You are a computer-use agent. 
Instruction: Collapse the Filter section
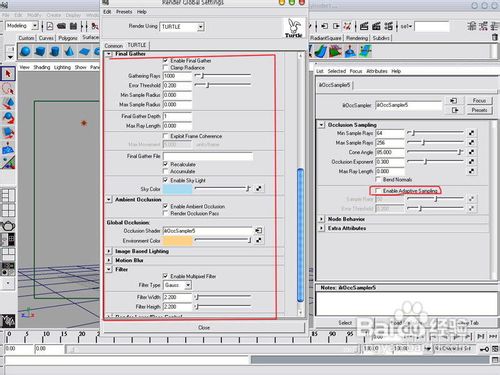tap(109, 269)
